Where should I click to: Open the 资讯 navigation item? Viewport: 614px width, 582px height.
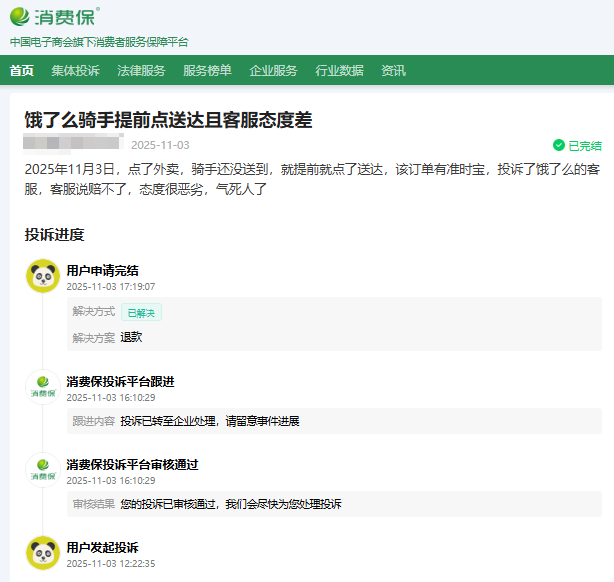tap(393, 70)
